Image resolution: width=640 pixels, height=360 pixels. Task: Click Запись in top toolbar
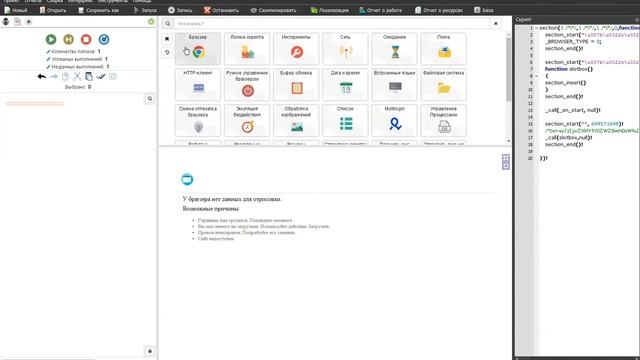point(180,10)
